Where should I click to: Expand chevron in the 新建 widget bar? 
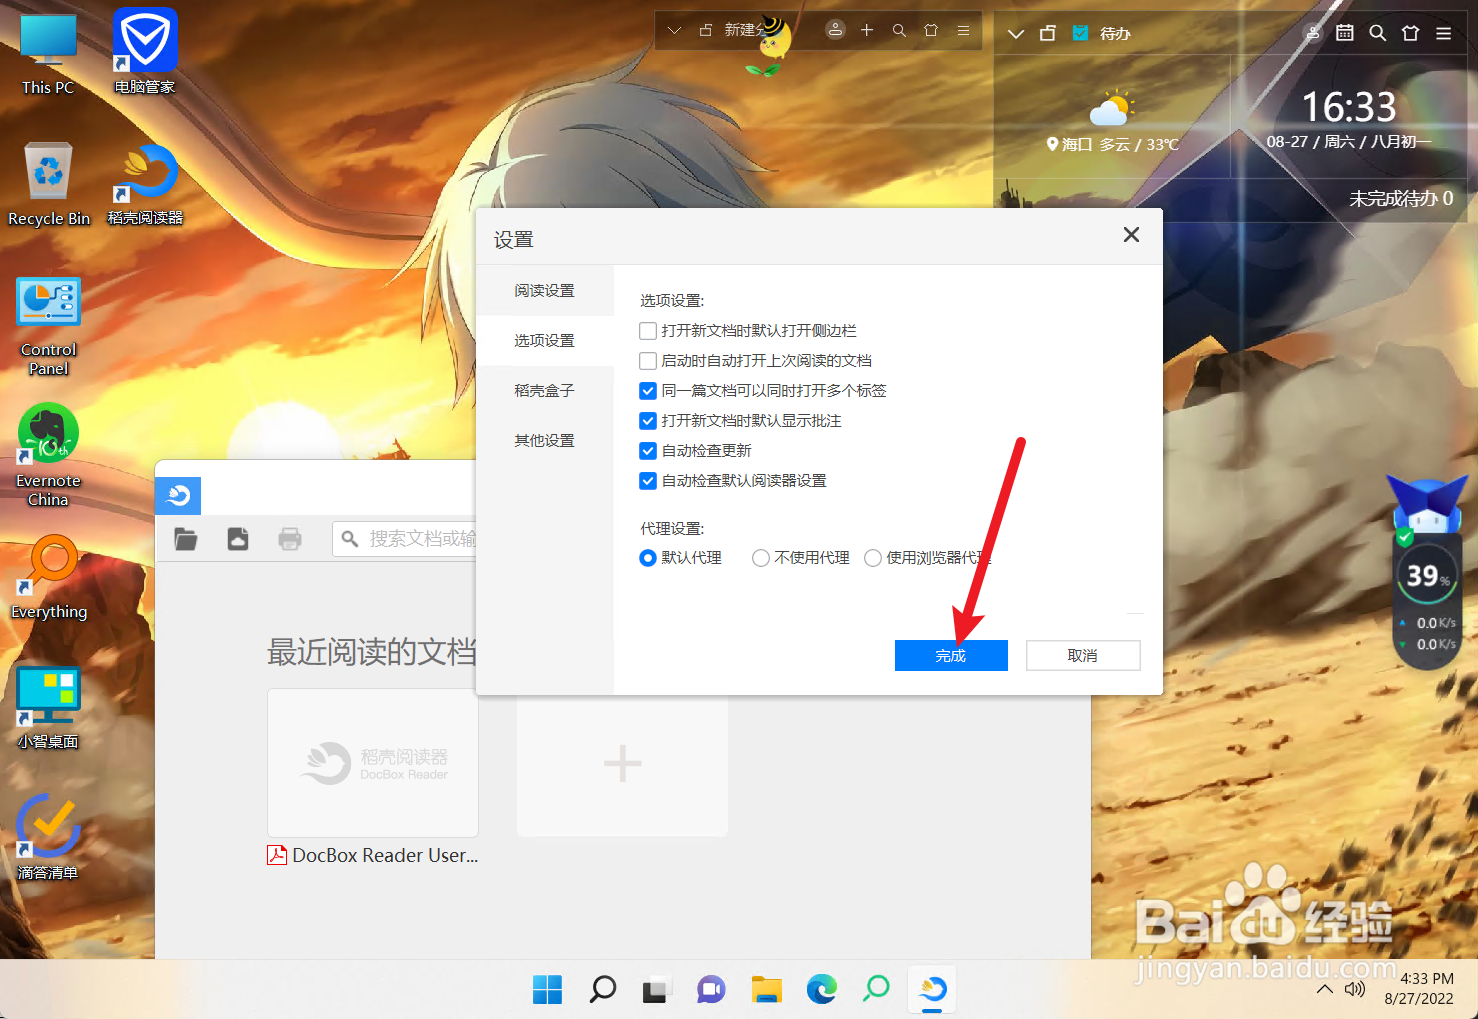[675, 30]
